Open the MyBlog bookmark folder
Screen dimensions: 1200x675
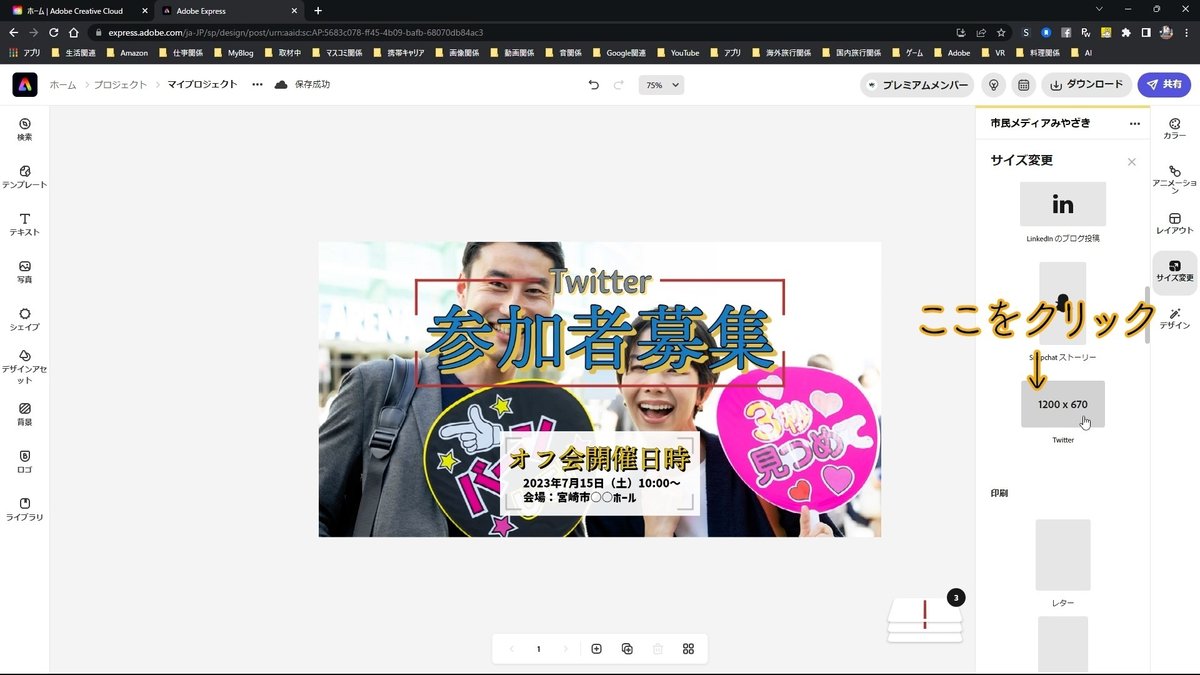coord(232,52)
